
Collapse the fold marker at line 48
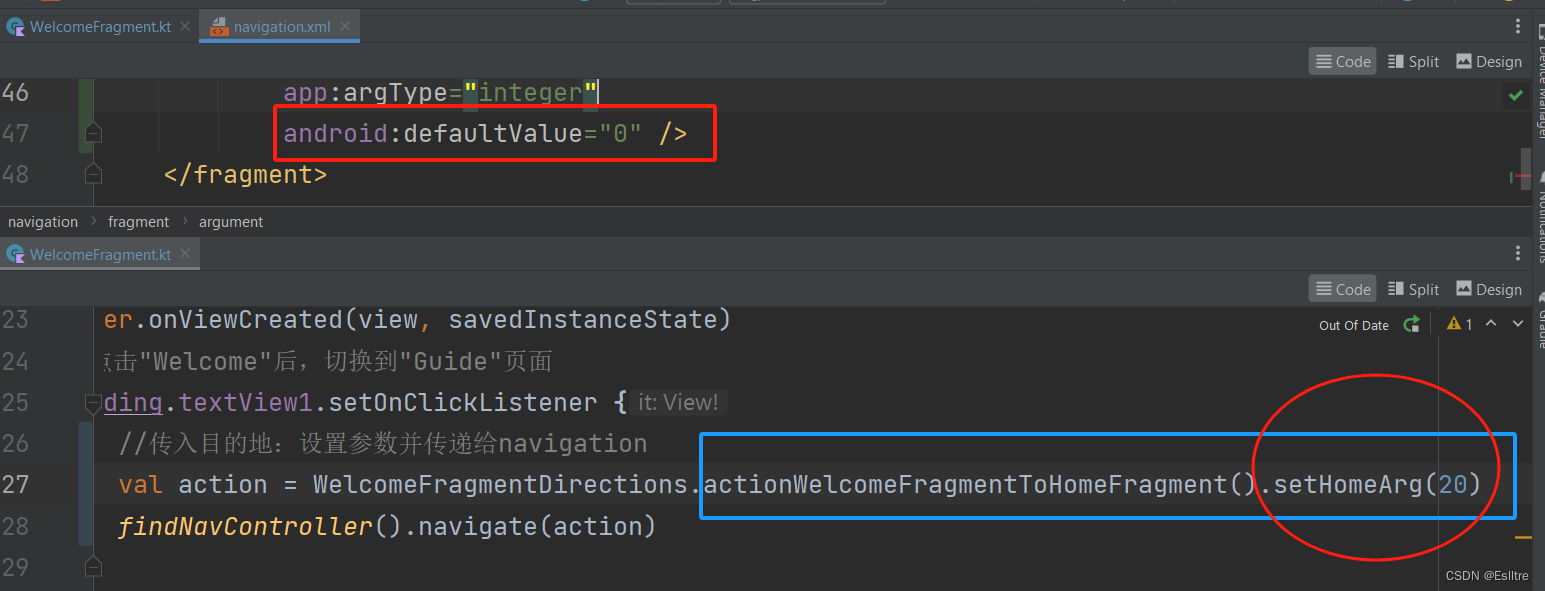[93, 172]
